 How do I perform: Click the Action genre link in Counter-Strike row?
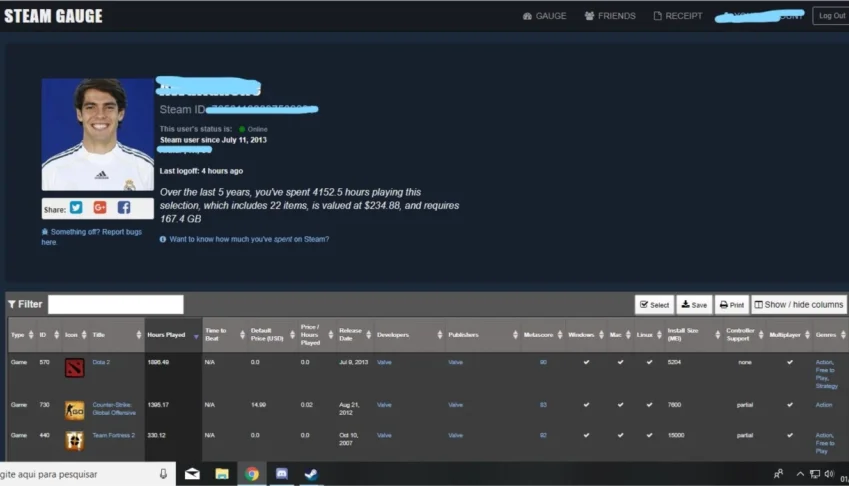click(x=824, y=405)
